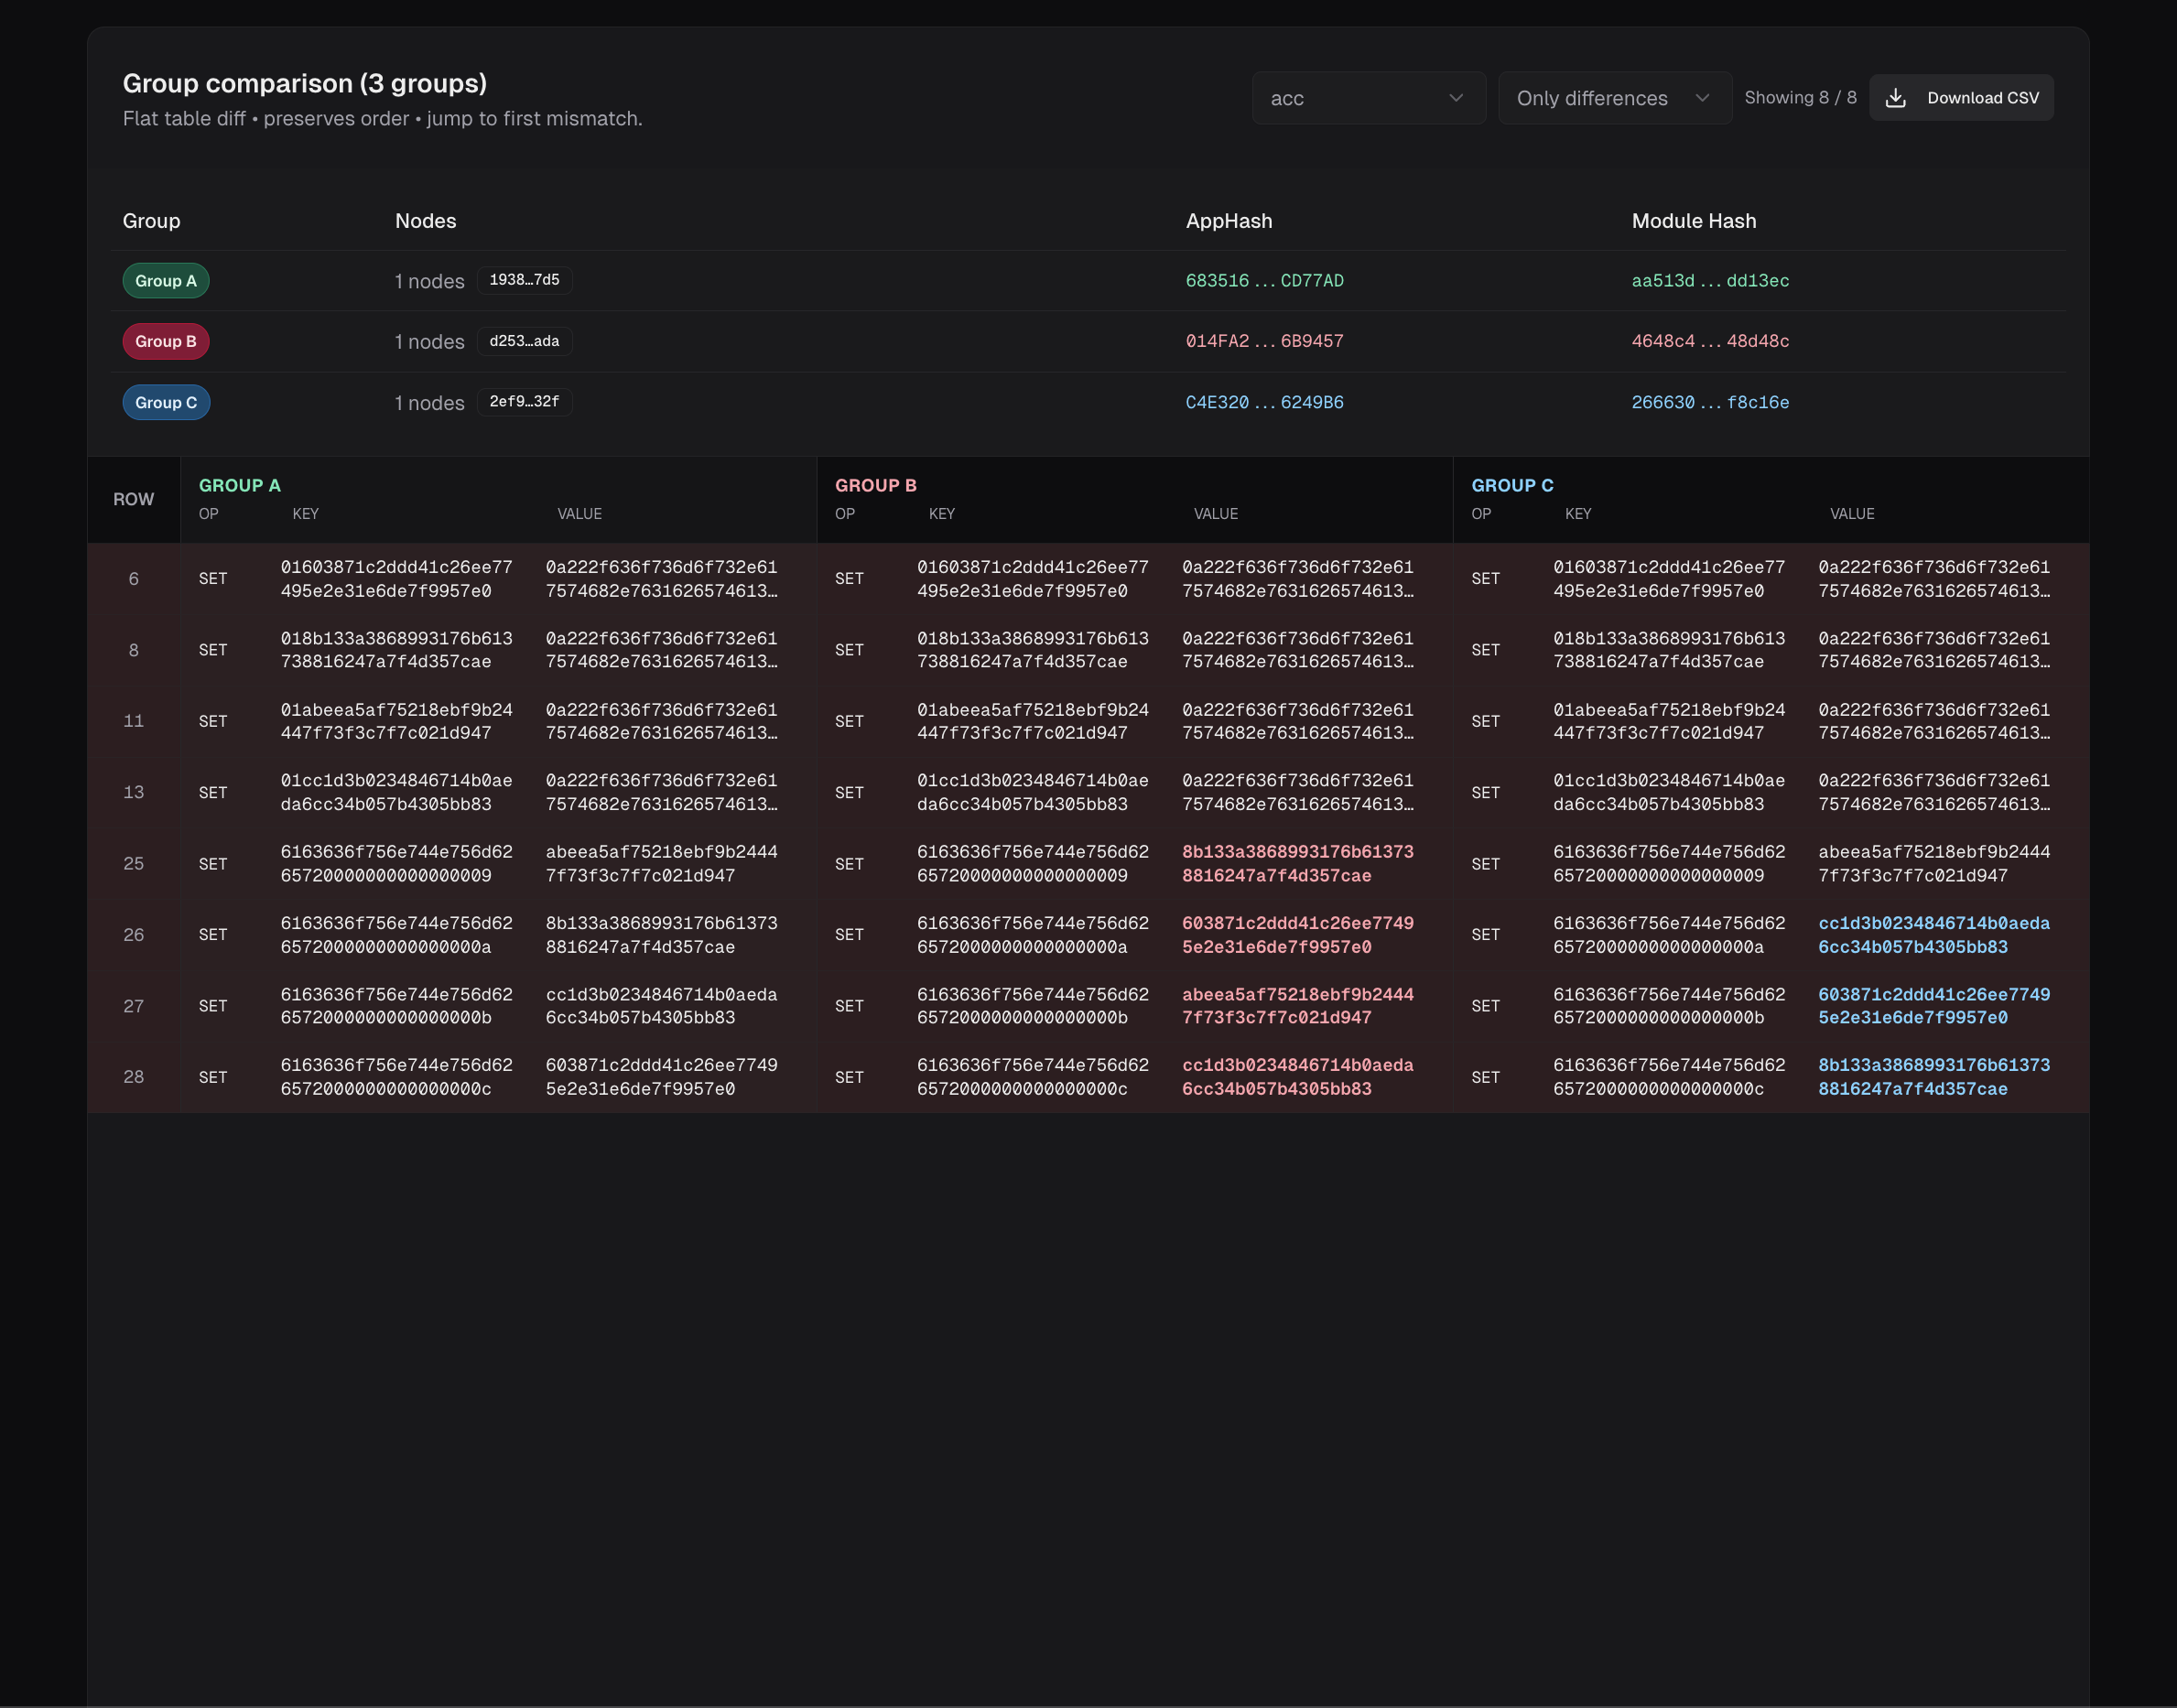Open the 'Only differences' filter dropdown

pyautogui.click(x=1614, y=97)
